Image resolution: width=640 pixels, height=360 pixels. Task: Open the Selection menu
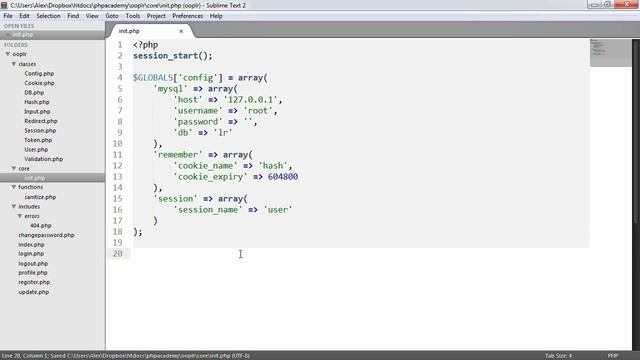[x=48, y=16]
